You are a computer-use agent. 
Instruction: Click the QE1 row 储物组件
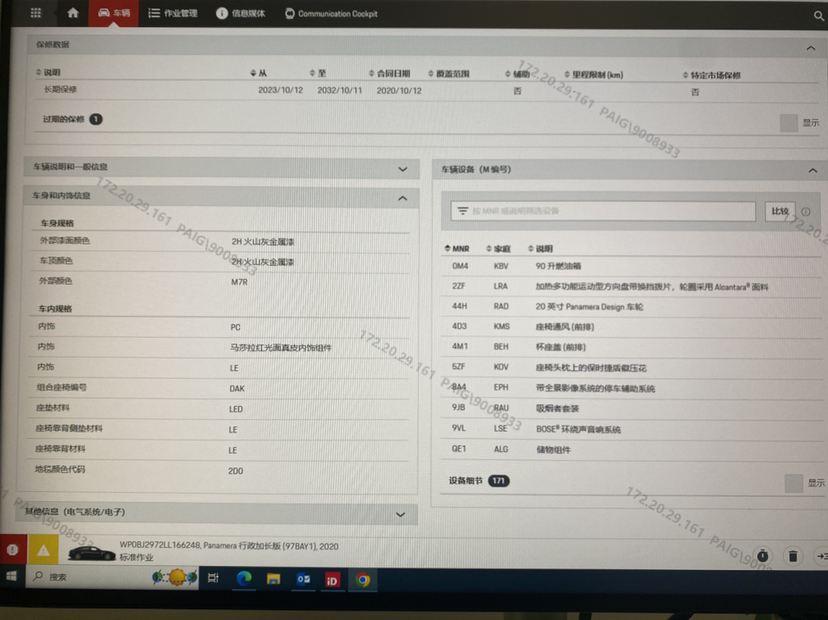(x=631, y=449)
